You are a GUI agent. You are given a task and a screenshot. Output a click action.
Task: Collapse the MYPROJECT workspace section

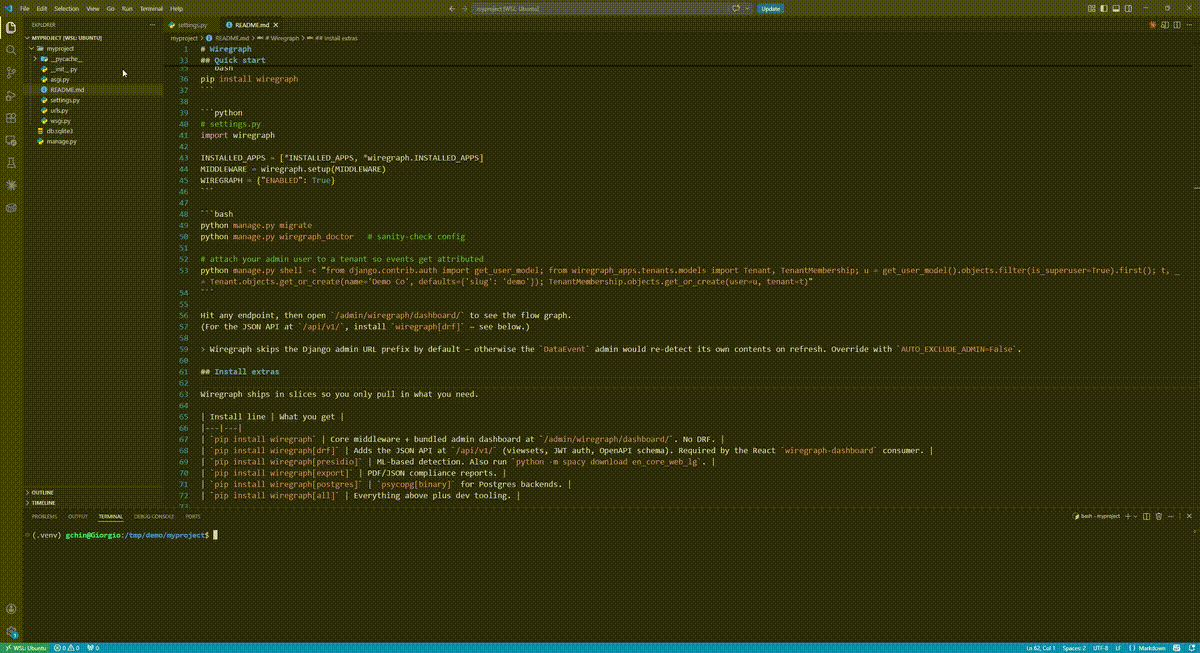[x=67, y=38]
